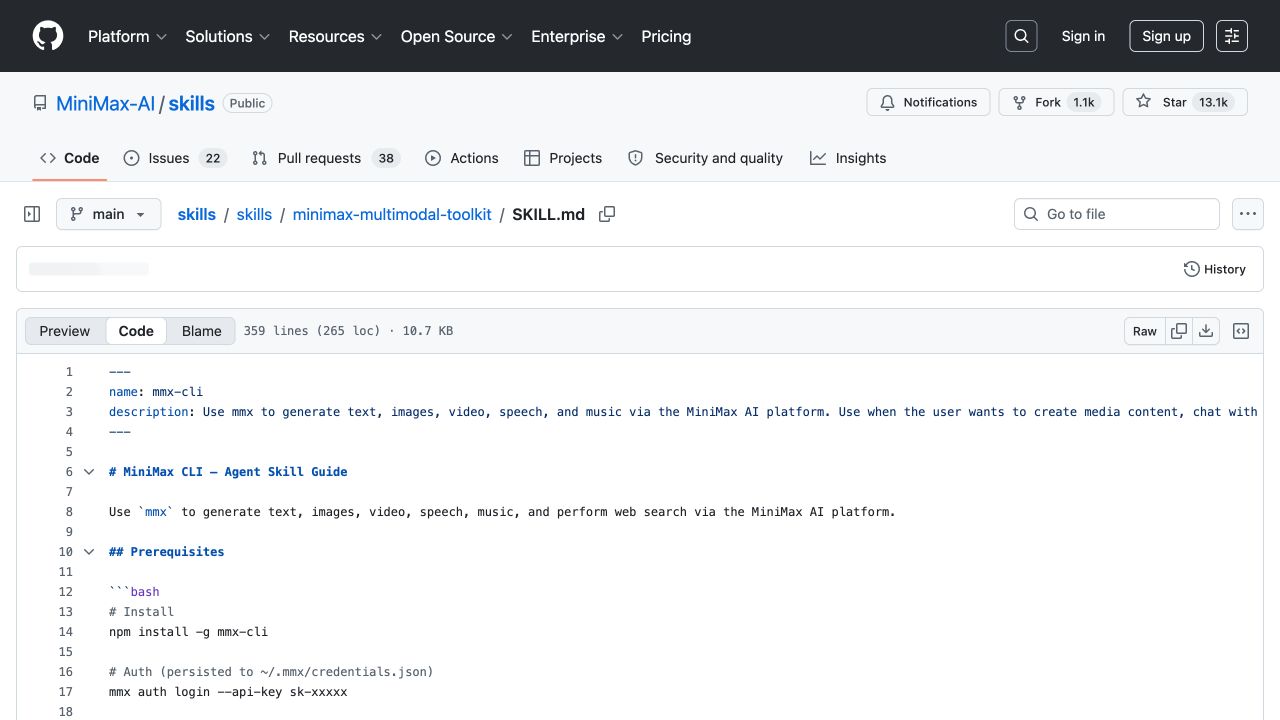The width and height of the screenshot is (1280, 720).
Task: Open symbols panel icon
Action: pyautogui.click(x=1241, y=331)
